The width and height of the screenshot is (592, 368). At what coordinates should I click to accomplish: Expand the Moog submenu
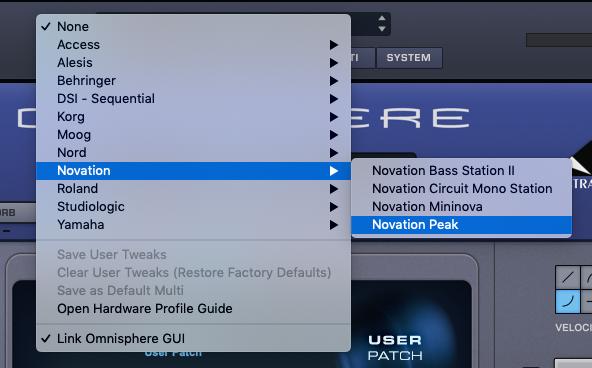pos(193,135)
